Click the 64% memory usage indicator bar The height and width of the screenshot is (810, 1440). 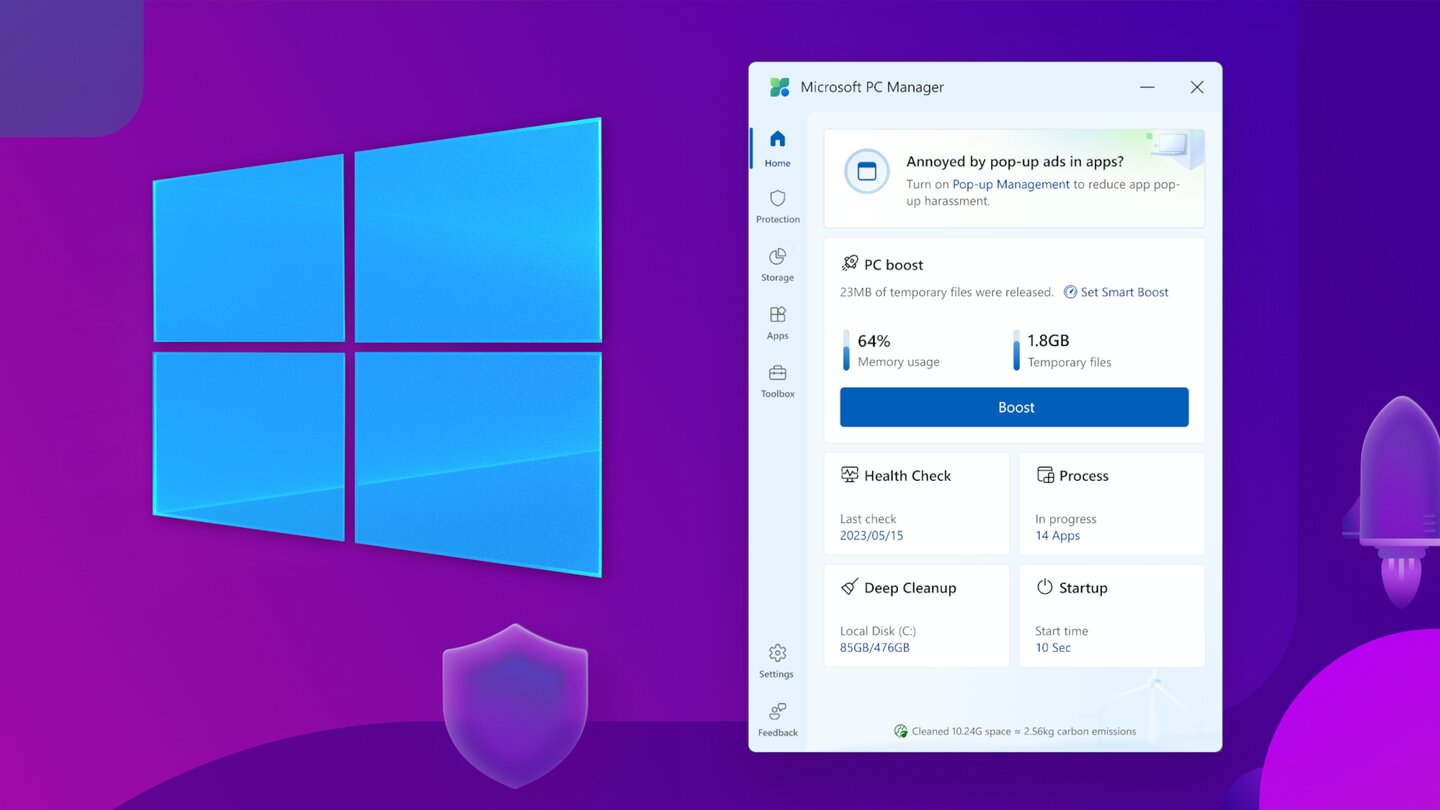[848, 350]
